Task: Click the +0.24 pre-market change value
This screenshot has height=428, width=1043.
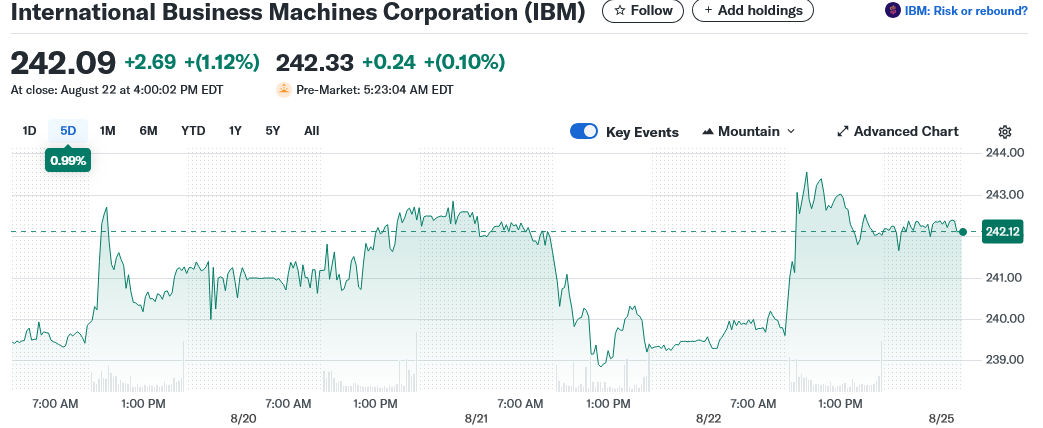Action: pyautogui.click(x=388, y=63)
